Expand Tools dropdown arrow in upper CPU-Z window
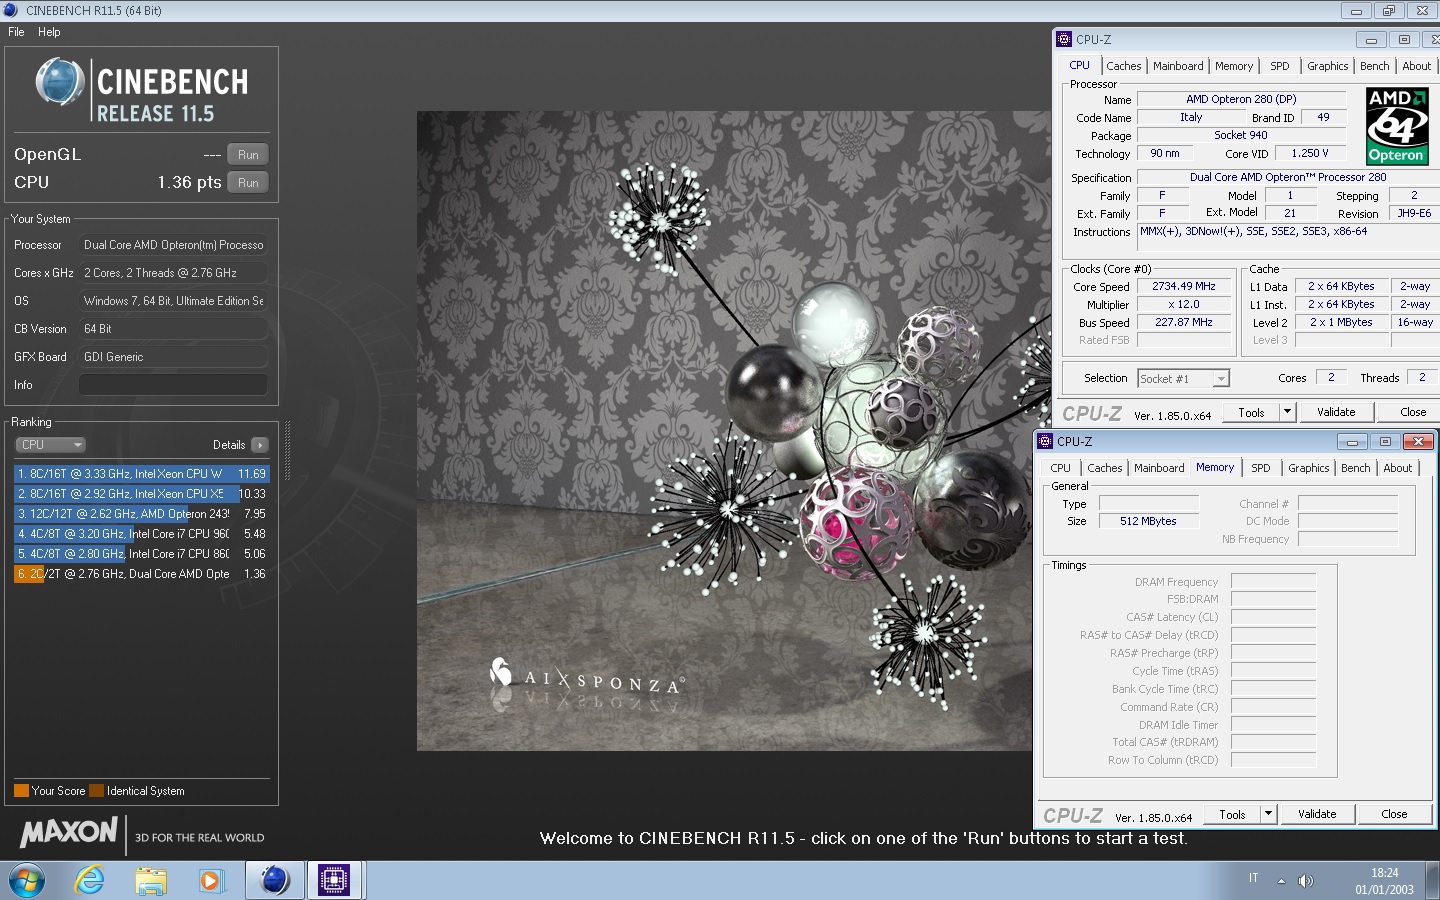 tap(1288, 412)
